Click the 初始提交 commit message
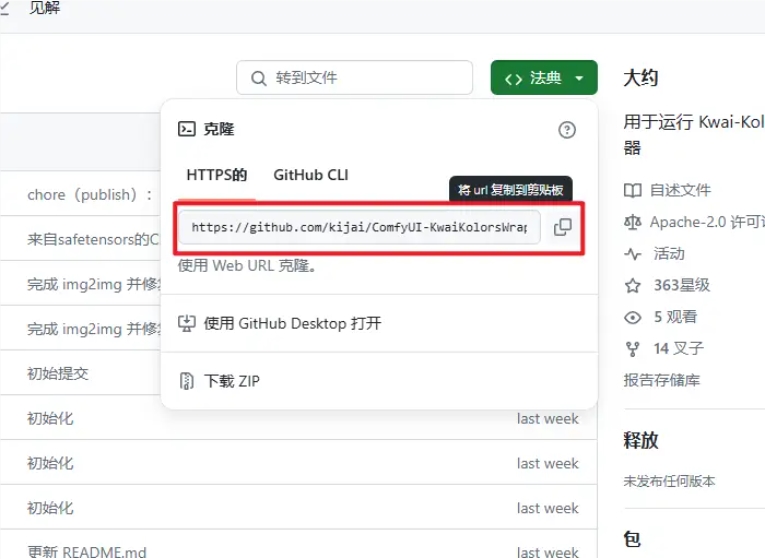The image size is (765, 559). [58, 374]
